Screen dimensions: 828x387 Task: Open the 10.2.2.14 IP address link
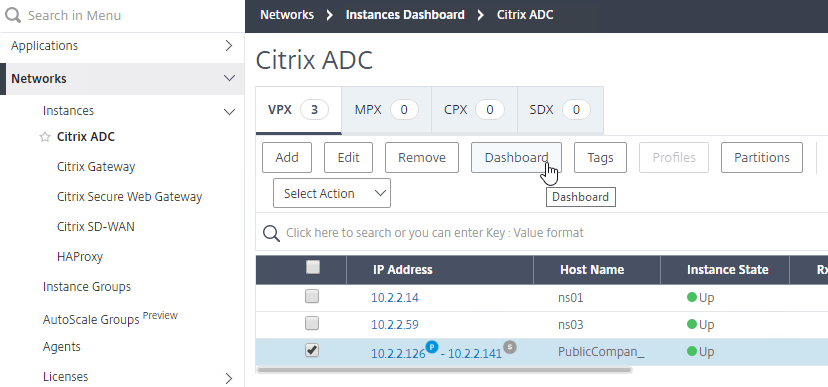tap(394, 297)
